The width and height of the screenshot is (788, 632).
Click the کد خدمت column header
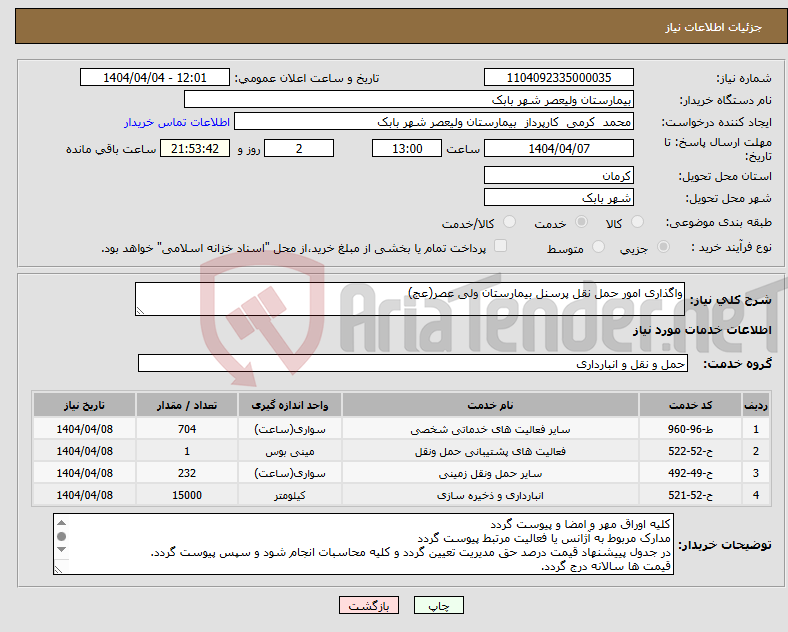click(x=691, y=405)
